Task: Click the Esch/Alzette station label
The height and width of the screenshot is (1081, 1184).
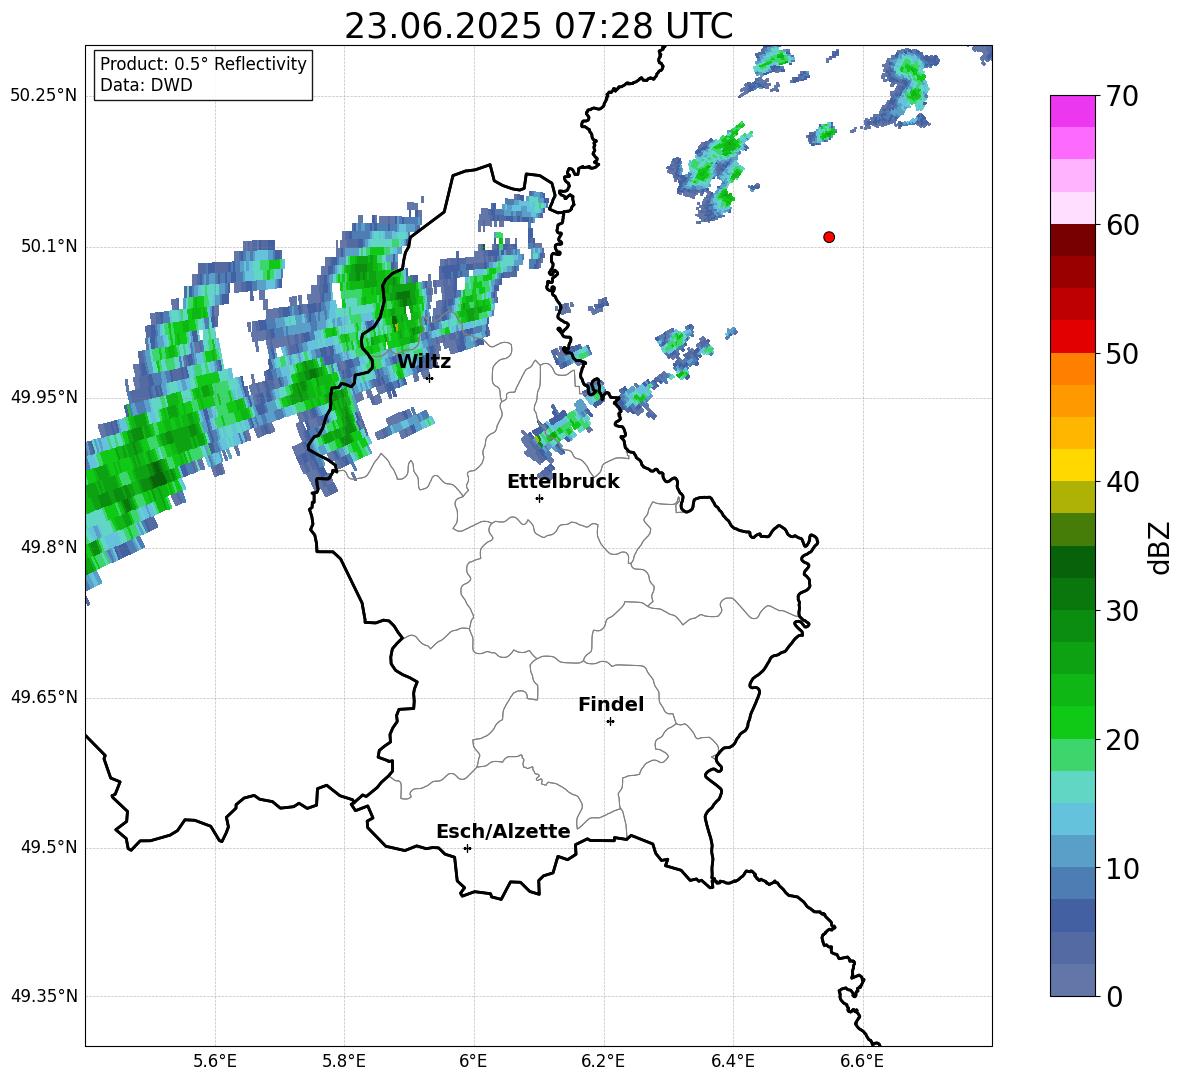Action: [x=503, y=831]
